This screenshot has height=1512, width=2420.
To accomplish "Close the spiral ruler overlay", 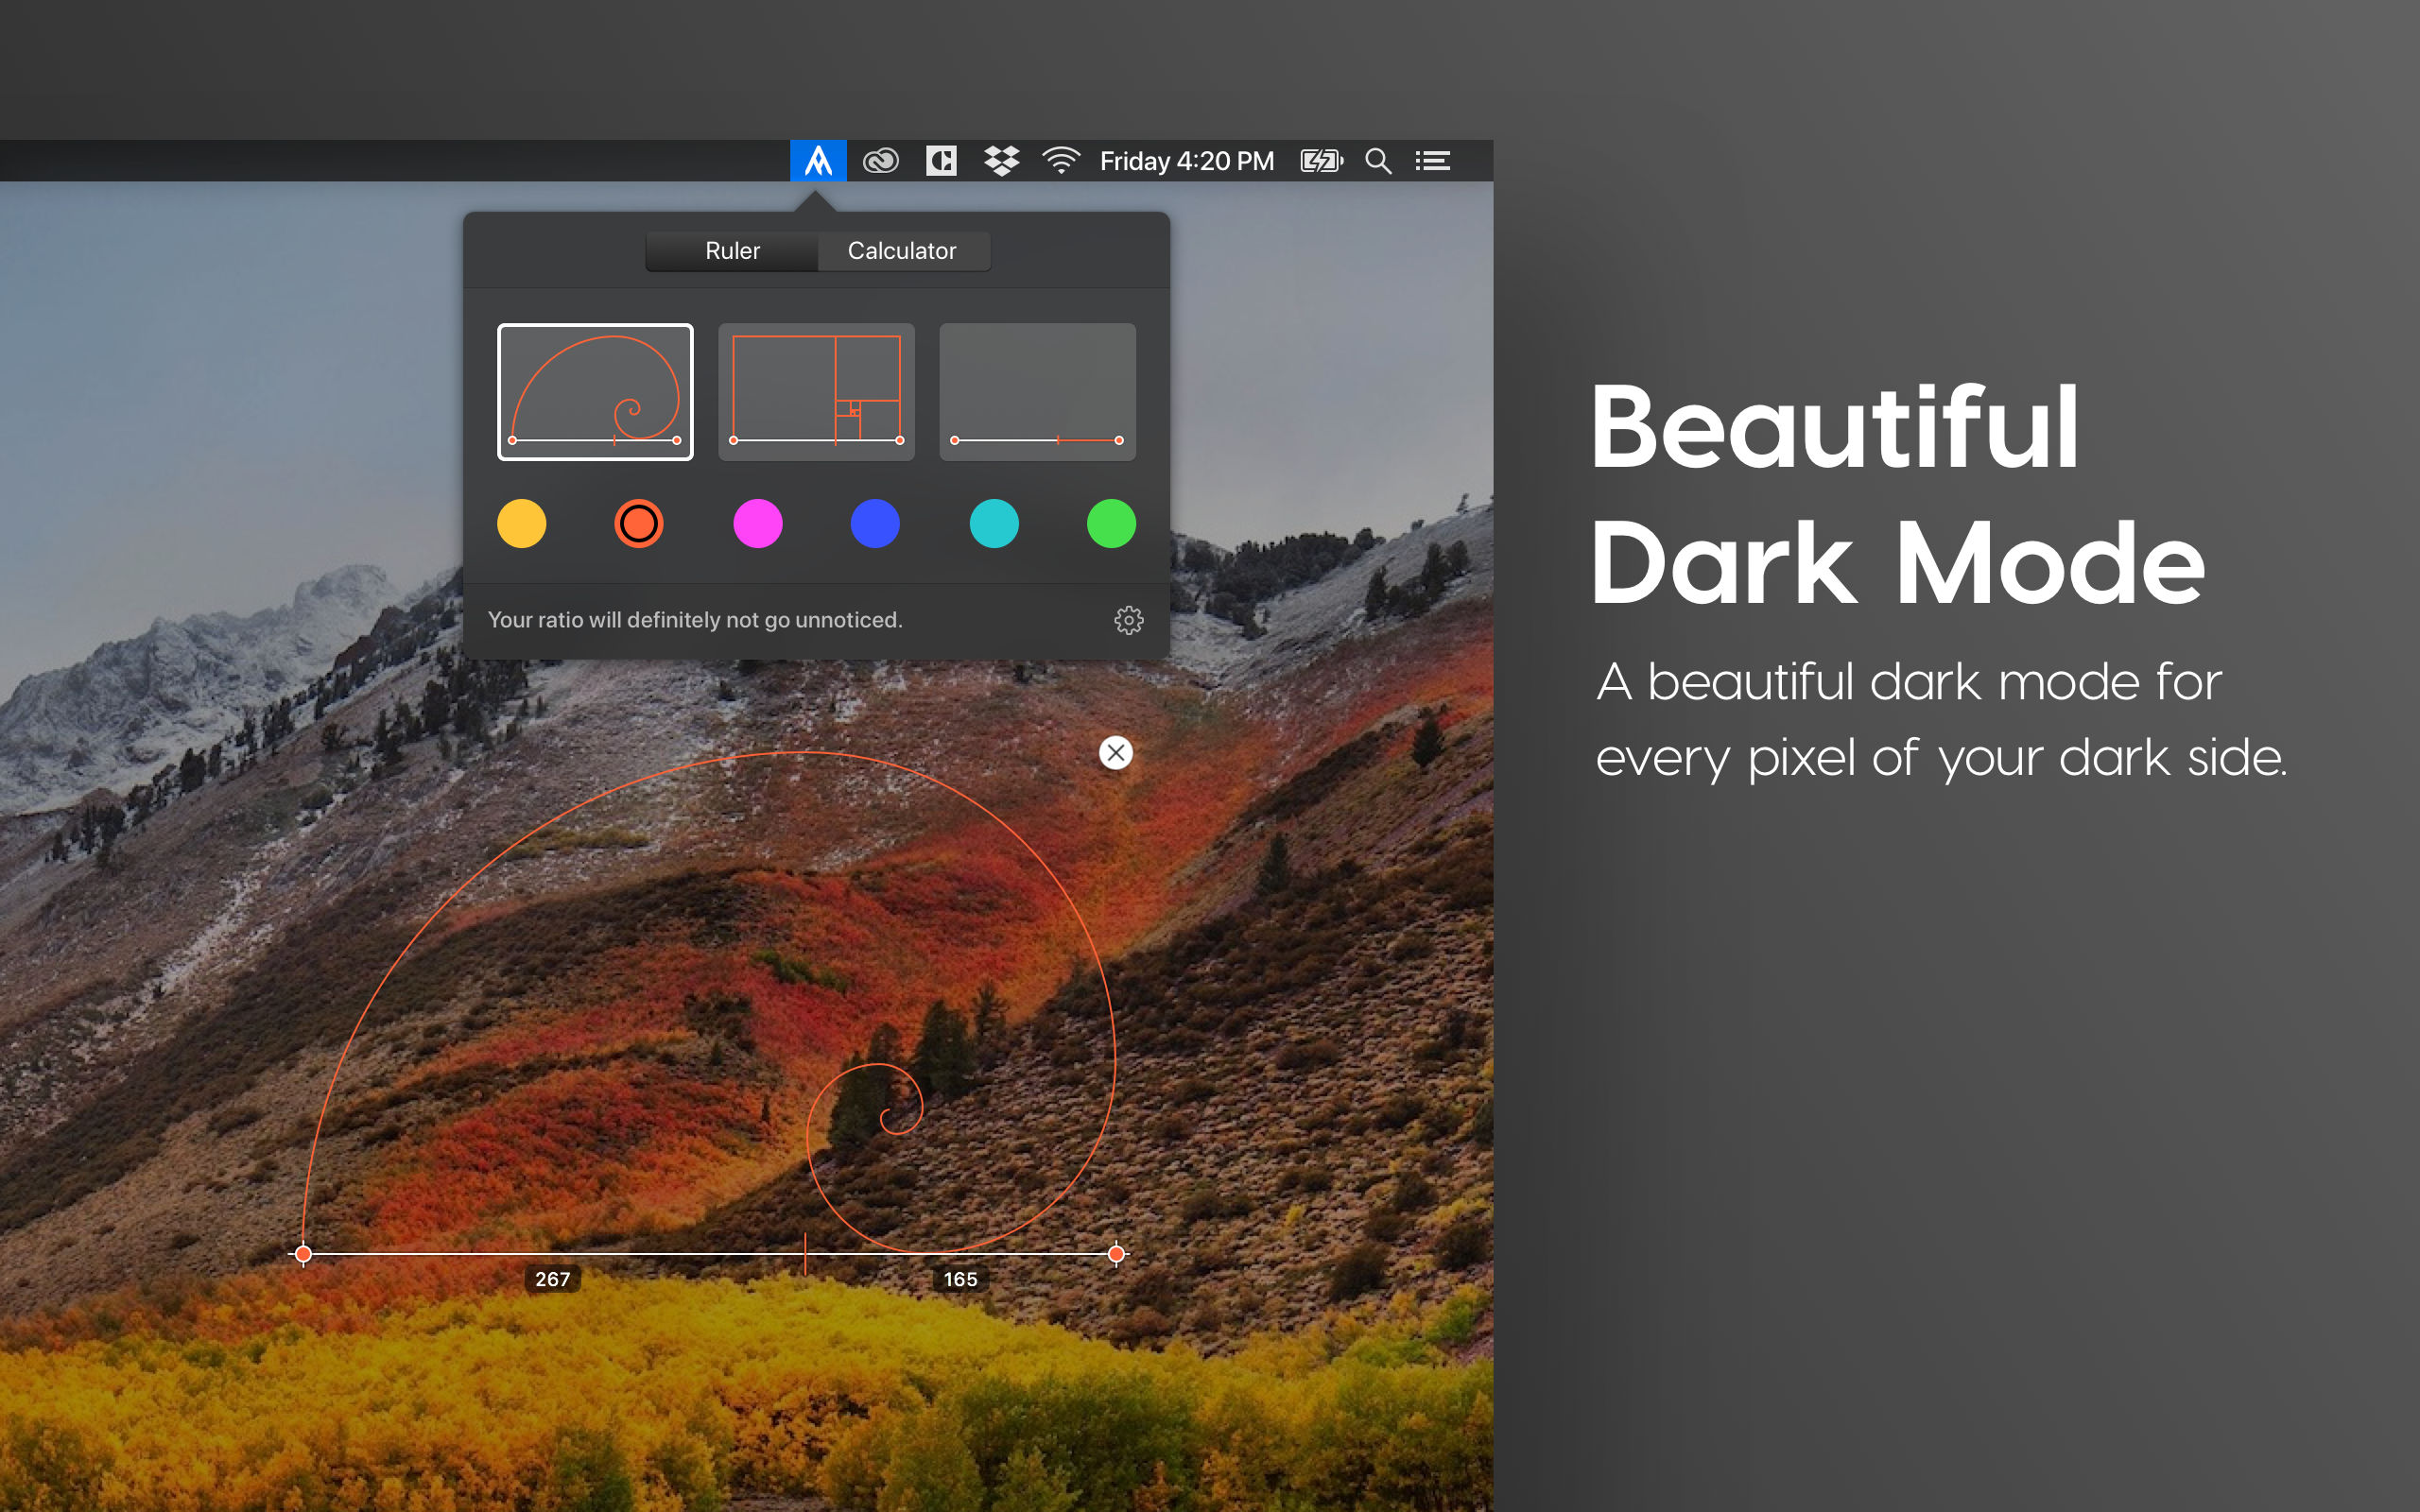I will [1116, 752].
